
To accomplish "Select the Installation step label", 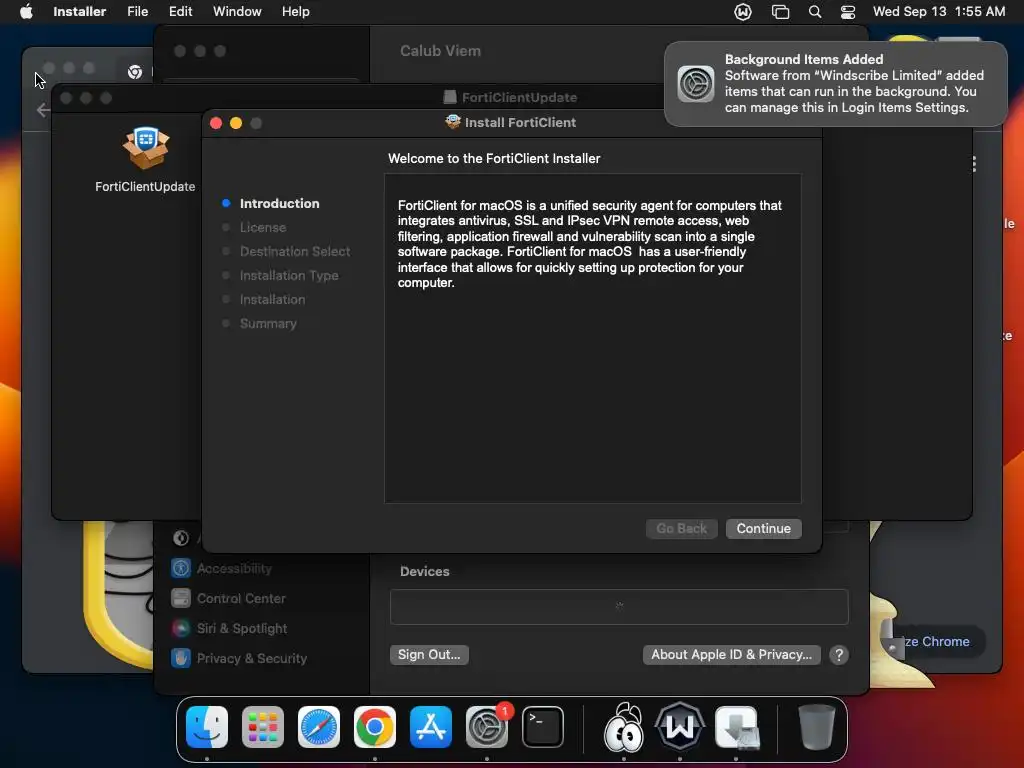I will pyautogui.click(x=272, y=300).
